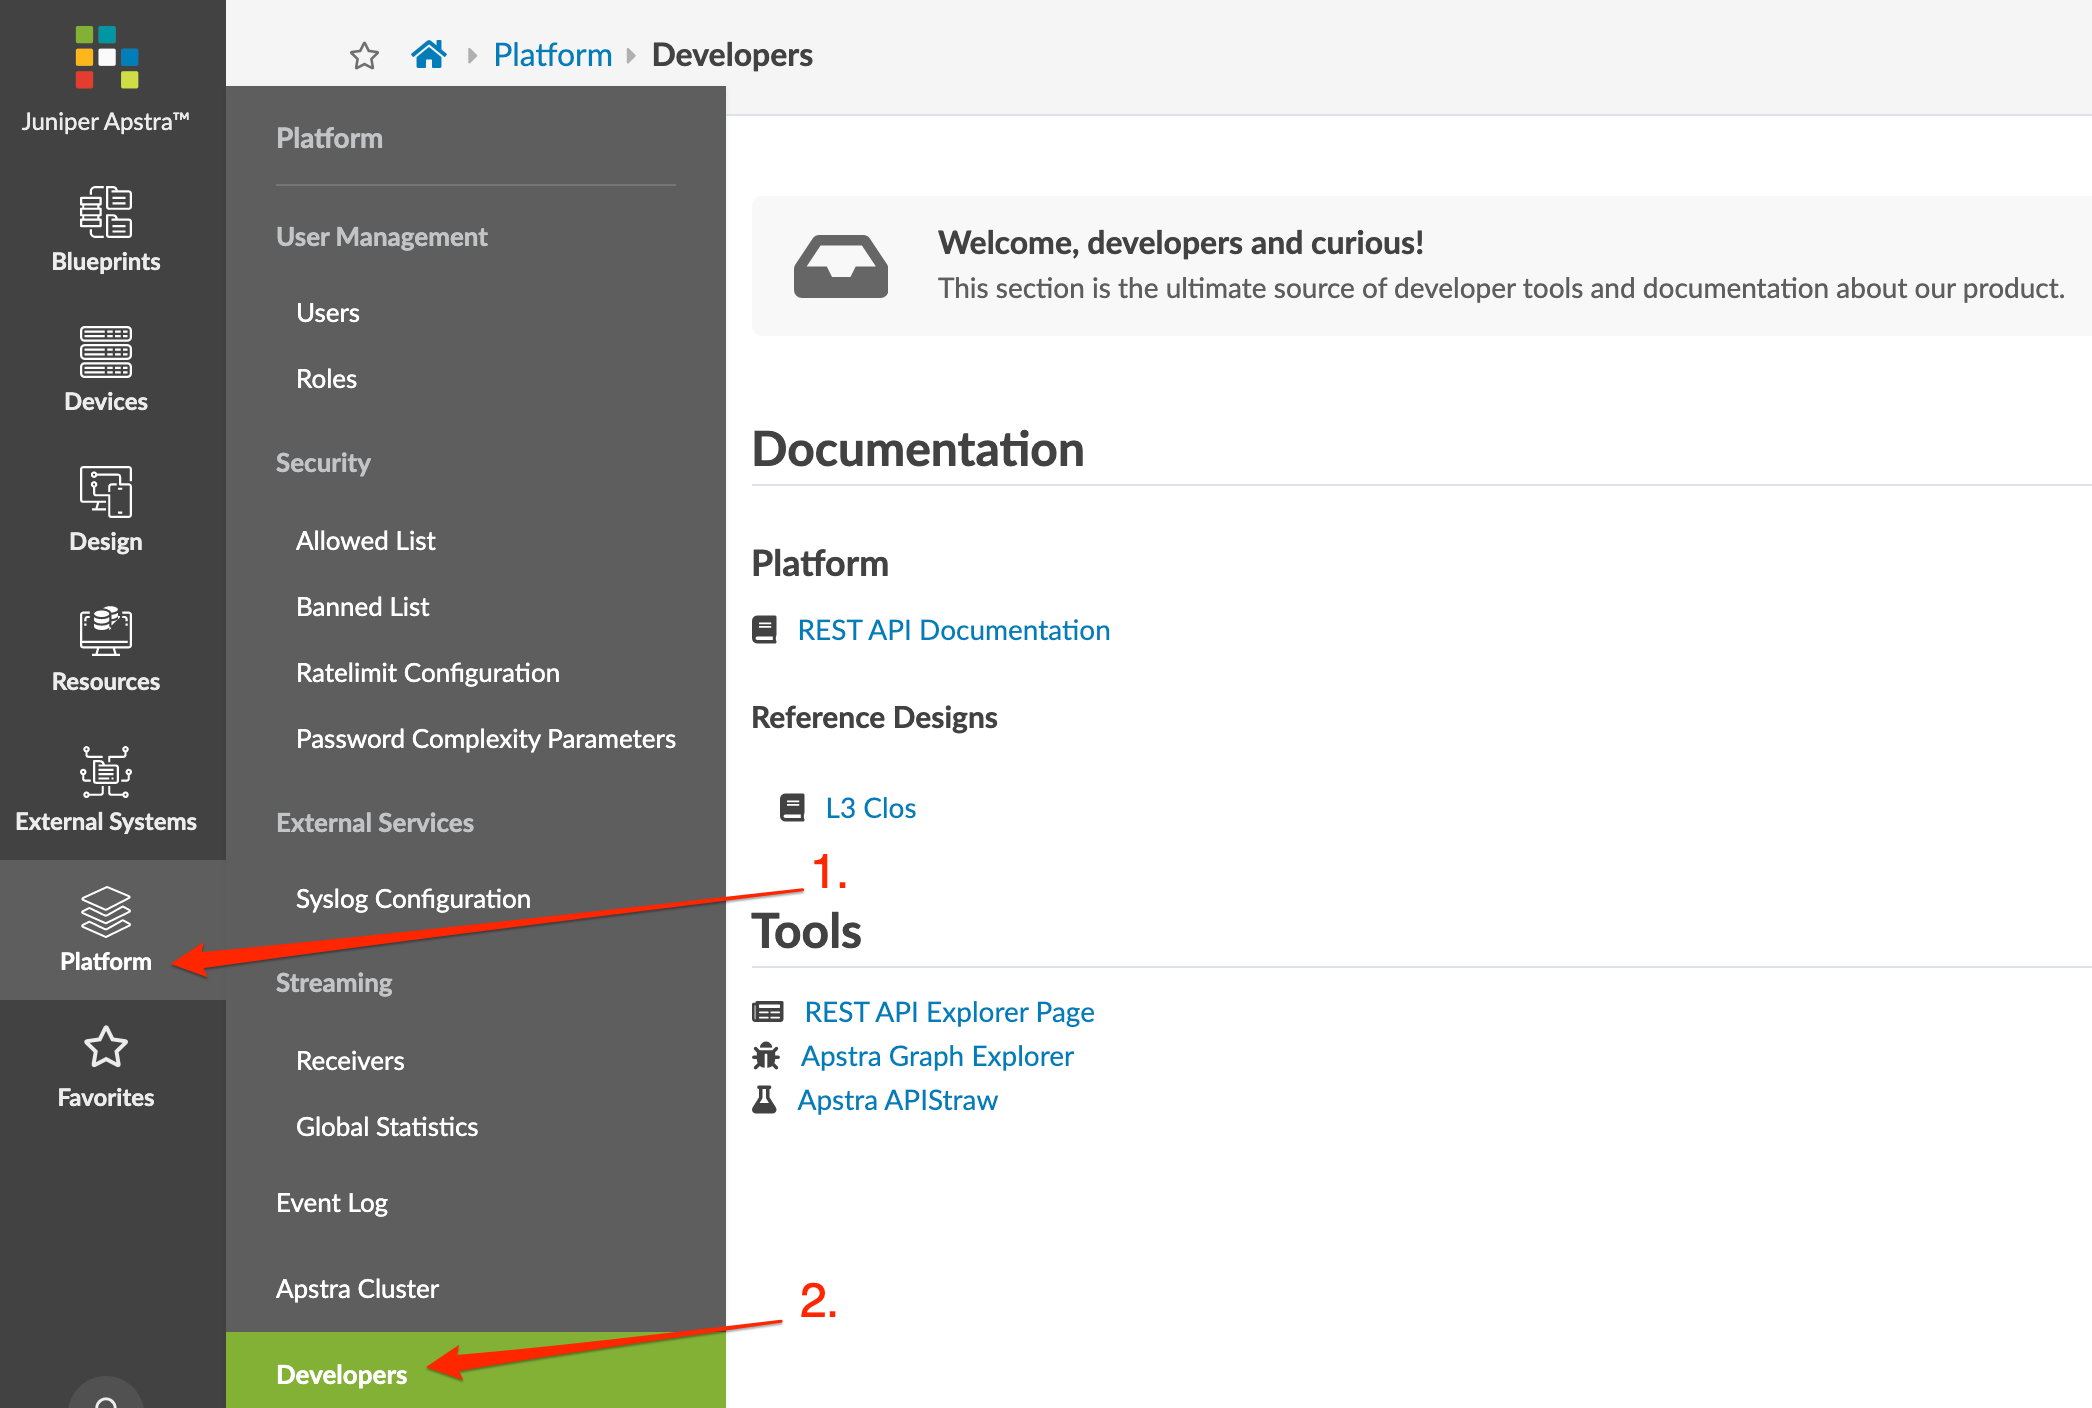Click the home icon in breadcrumb
2092x1408 pixels.
click(429, 54)
